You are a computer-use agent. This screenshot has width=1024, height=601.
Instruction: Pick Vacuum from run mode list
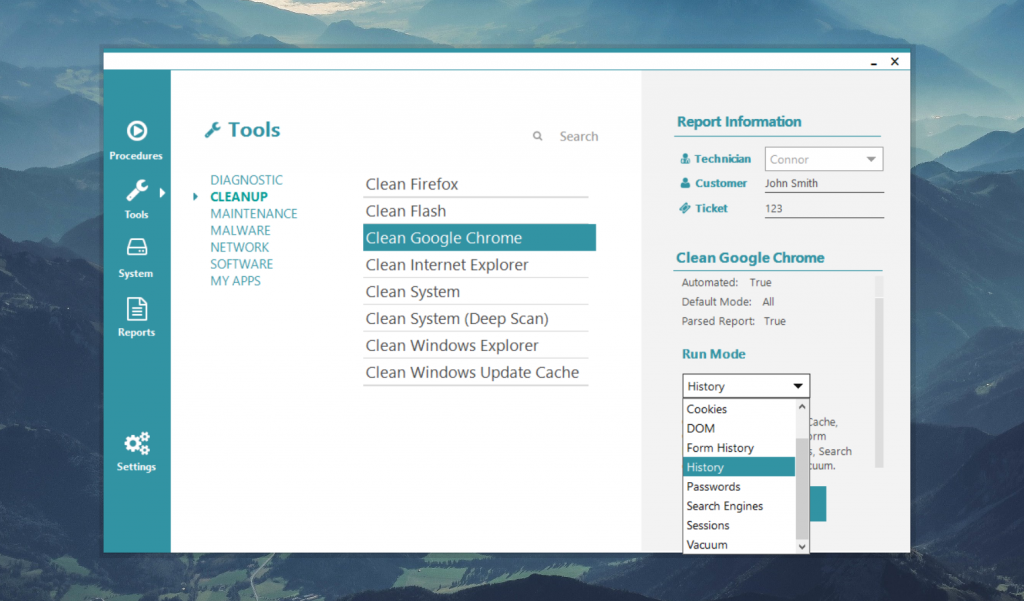tap(739, 544)
